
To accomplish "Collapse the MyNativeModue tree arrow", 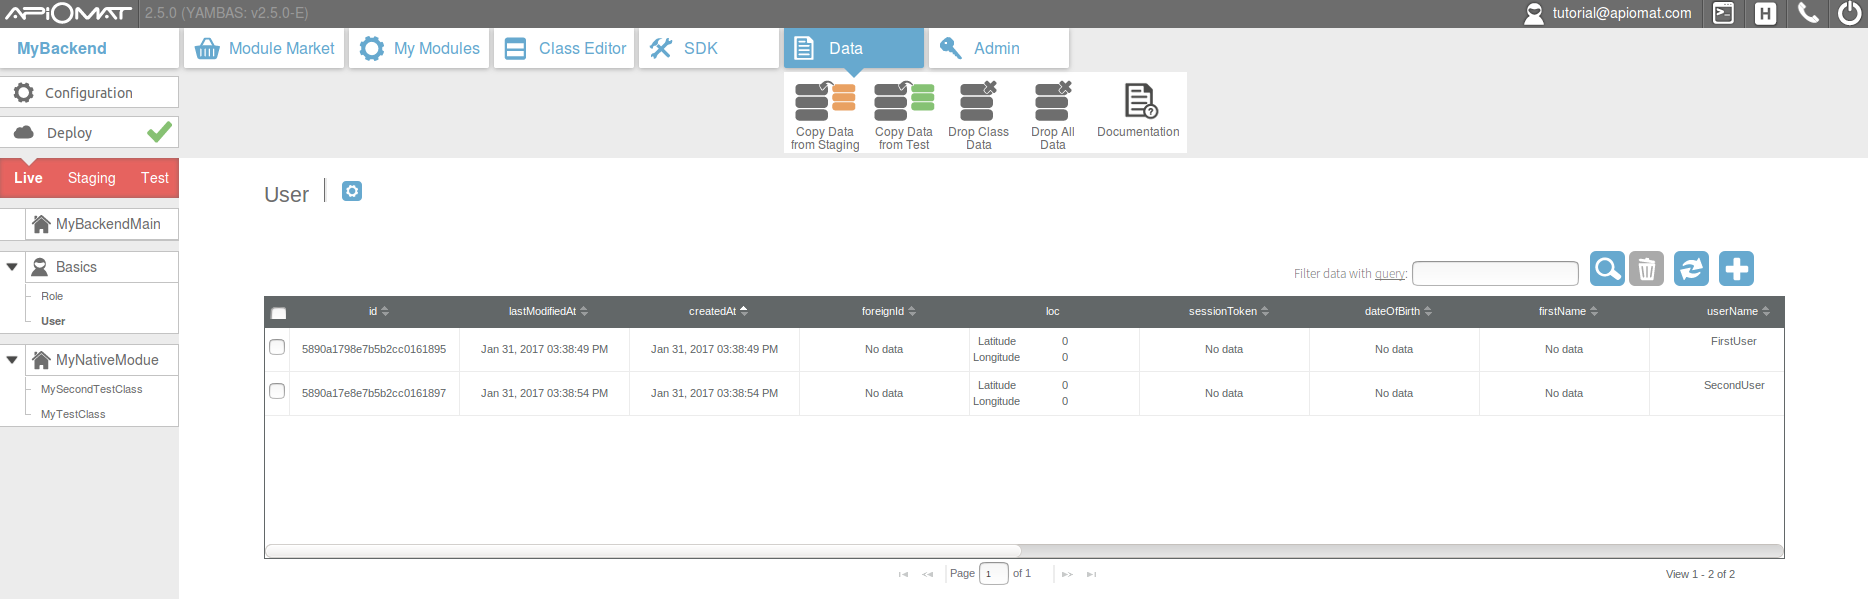I will click(12, 360).
